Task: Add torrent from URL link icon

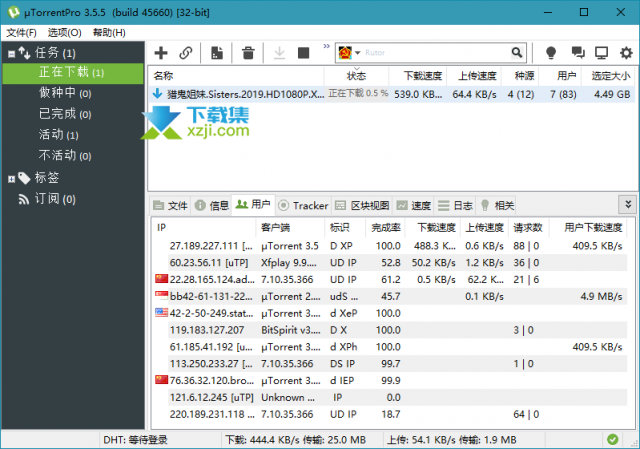Action: (x=186, y=53)
